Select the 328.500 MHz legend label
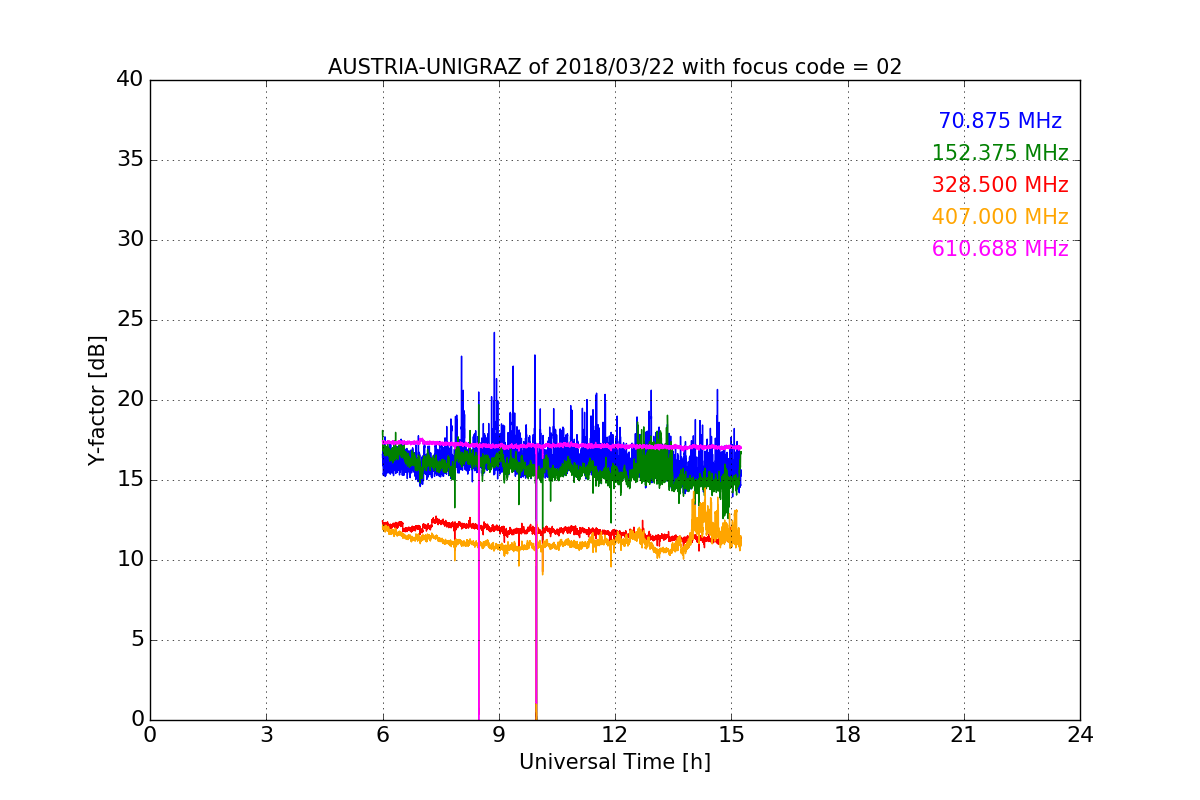Viewport: 1200px width, 800px height. coord(1000,185)
